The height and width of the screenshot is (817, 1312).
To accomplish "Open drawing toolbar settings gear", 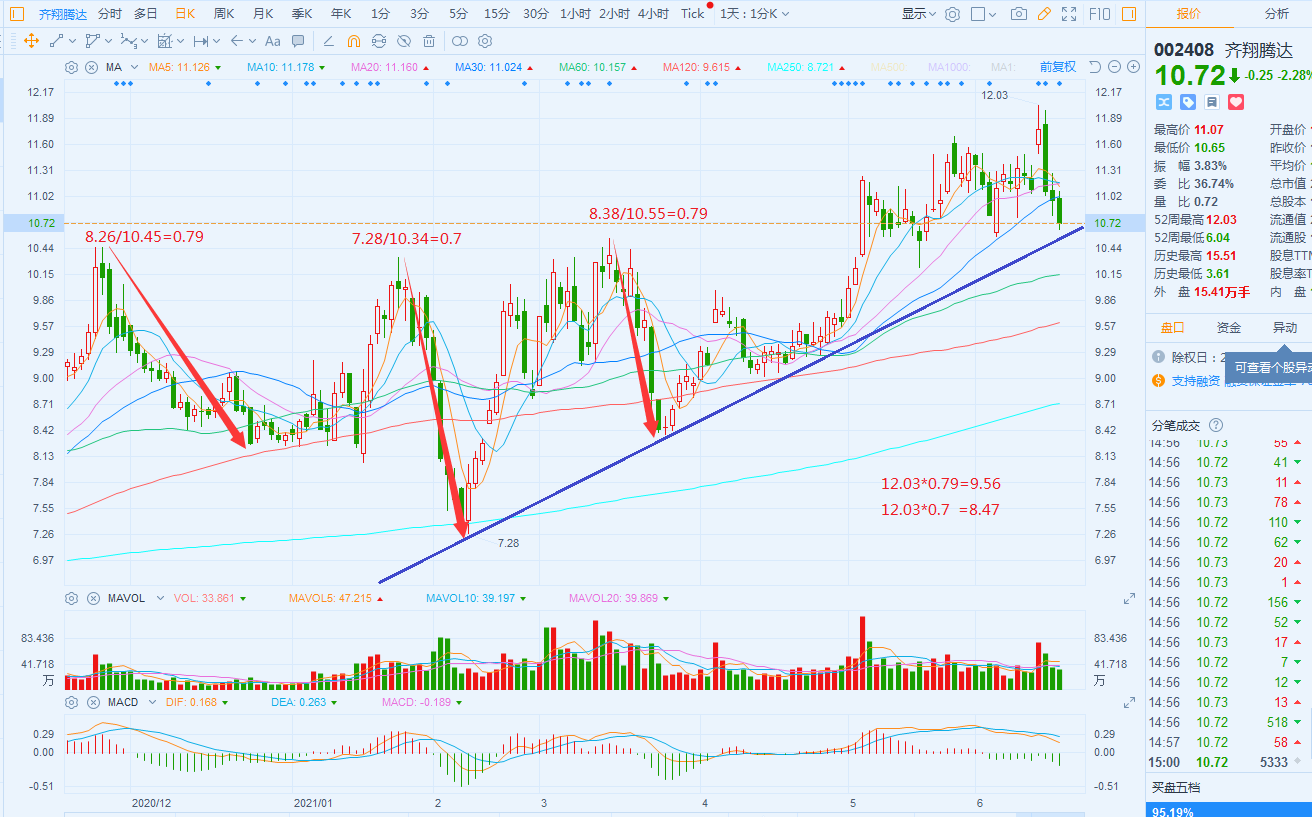I will 485,41.
